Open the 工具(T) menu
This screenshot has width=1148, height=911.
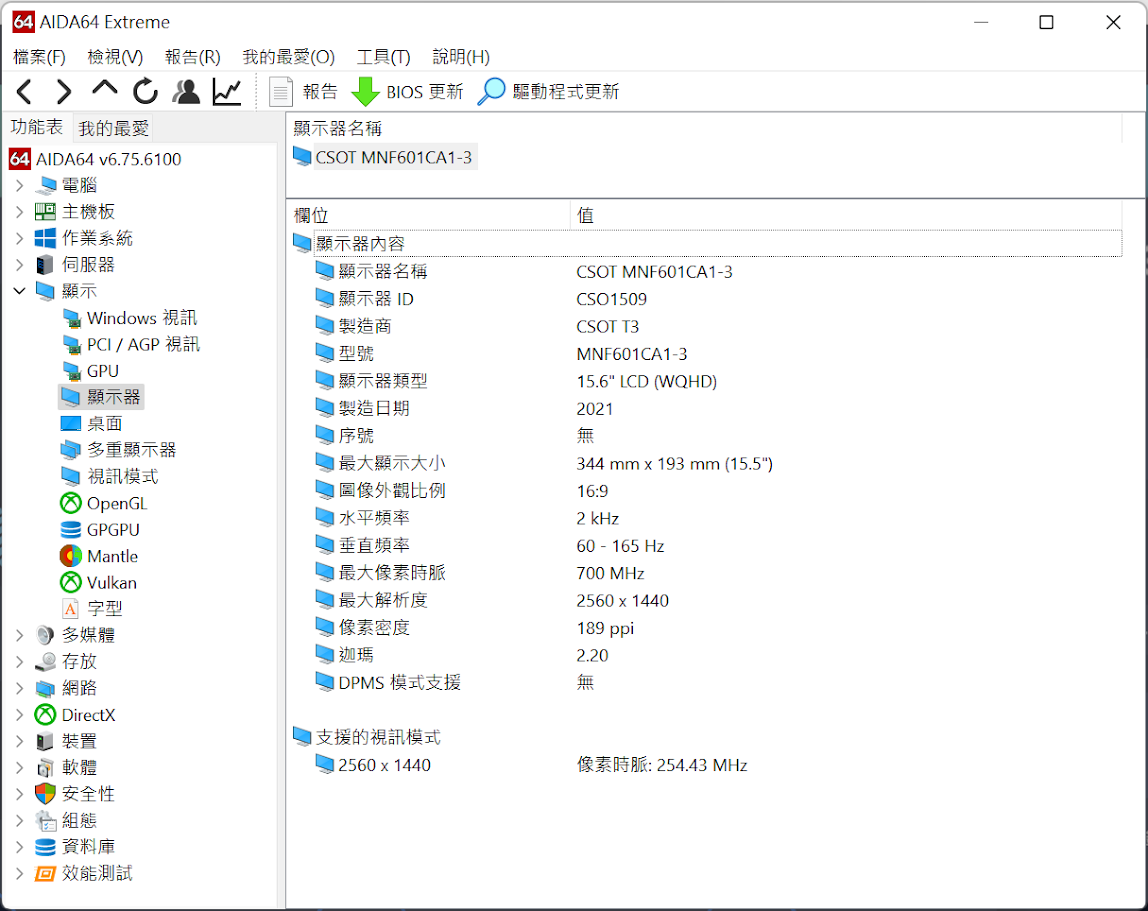pos(384,57)
